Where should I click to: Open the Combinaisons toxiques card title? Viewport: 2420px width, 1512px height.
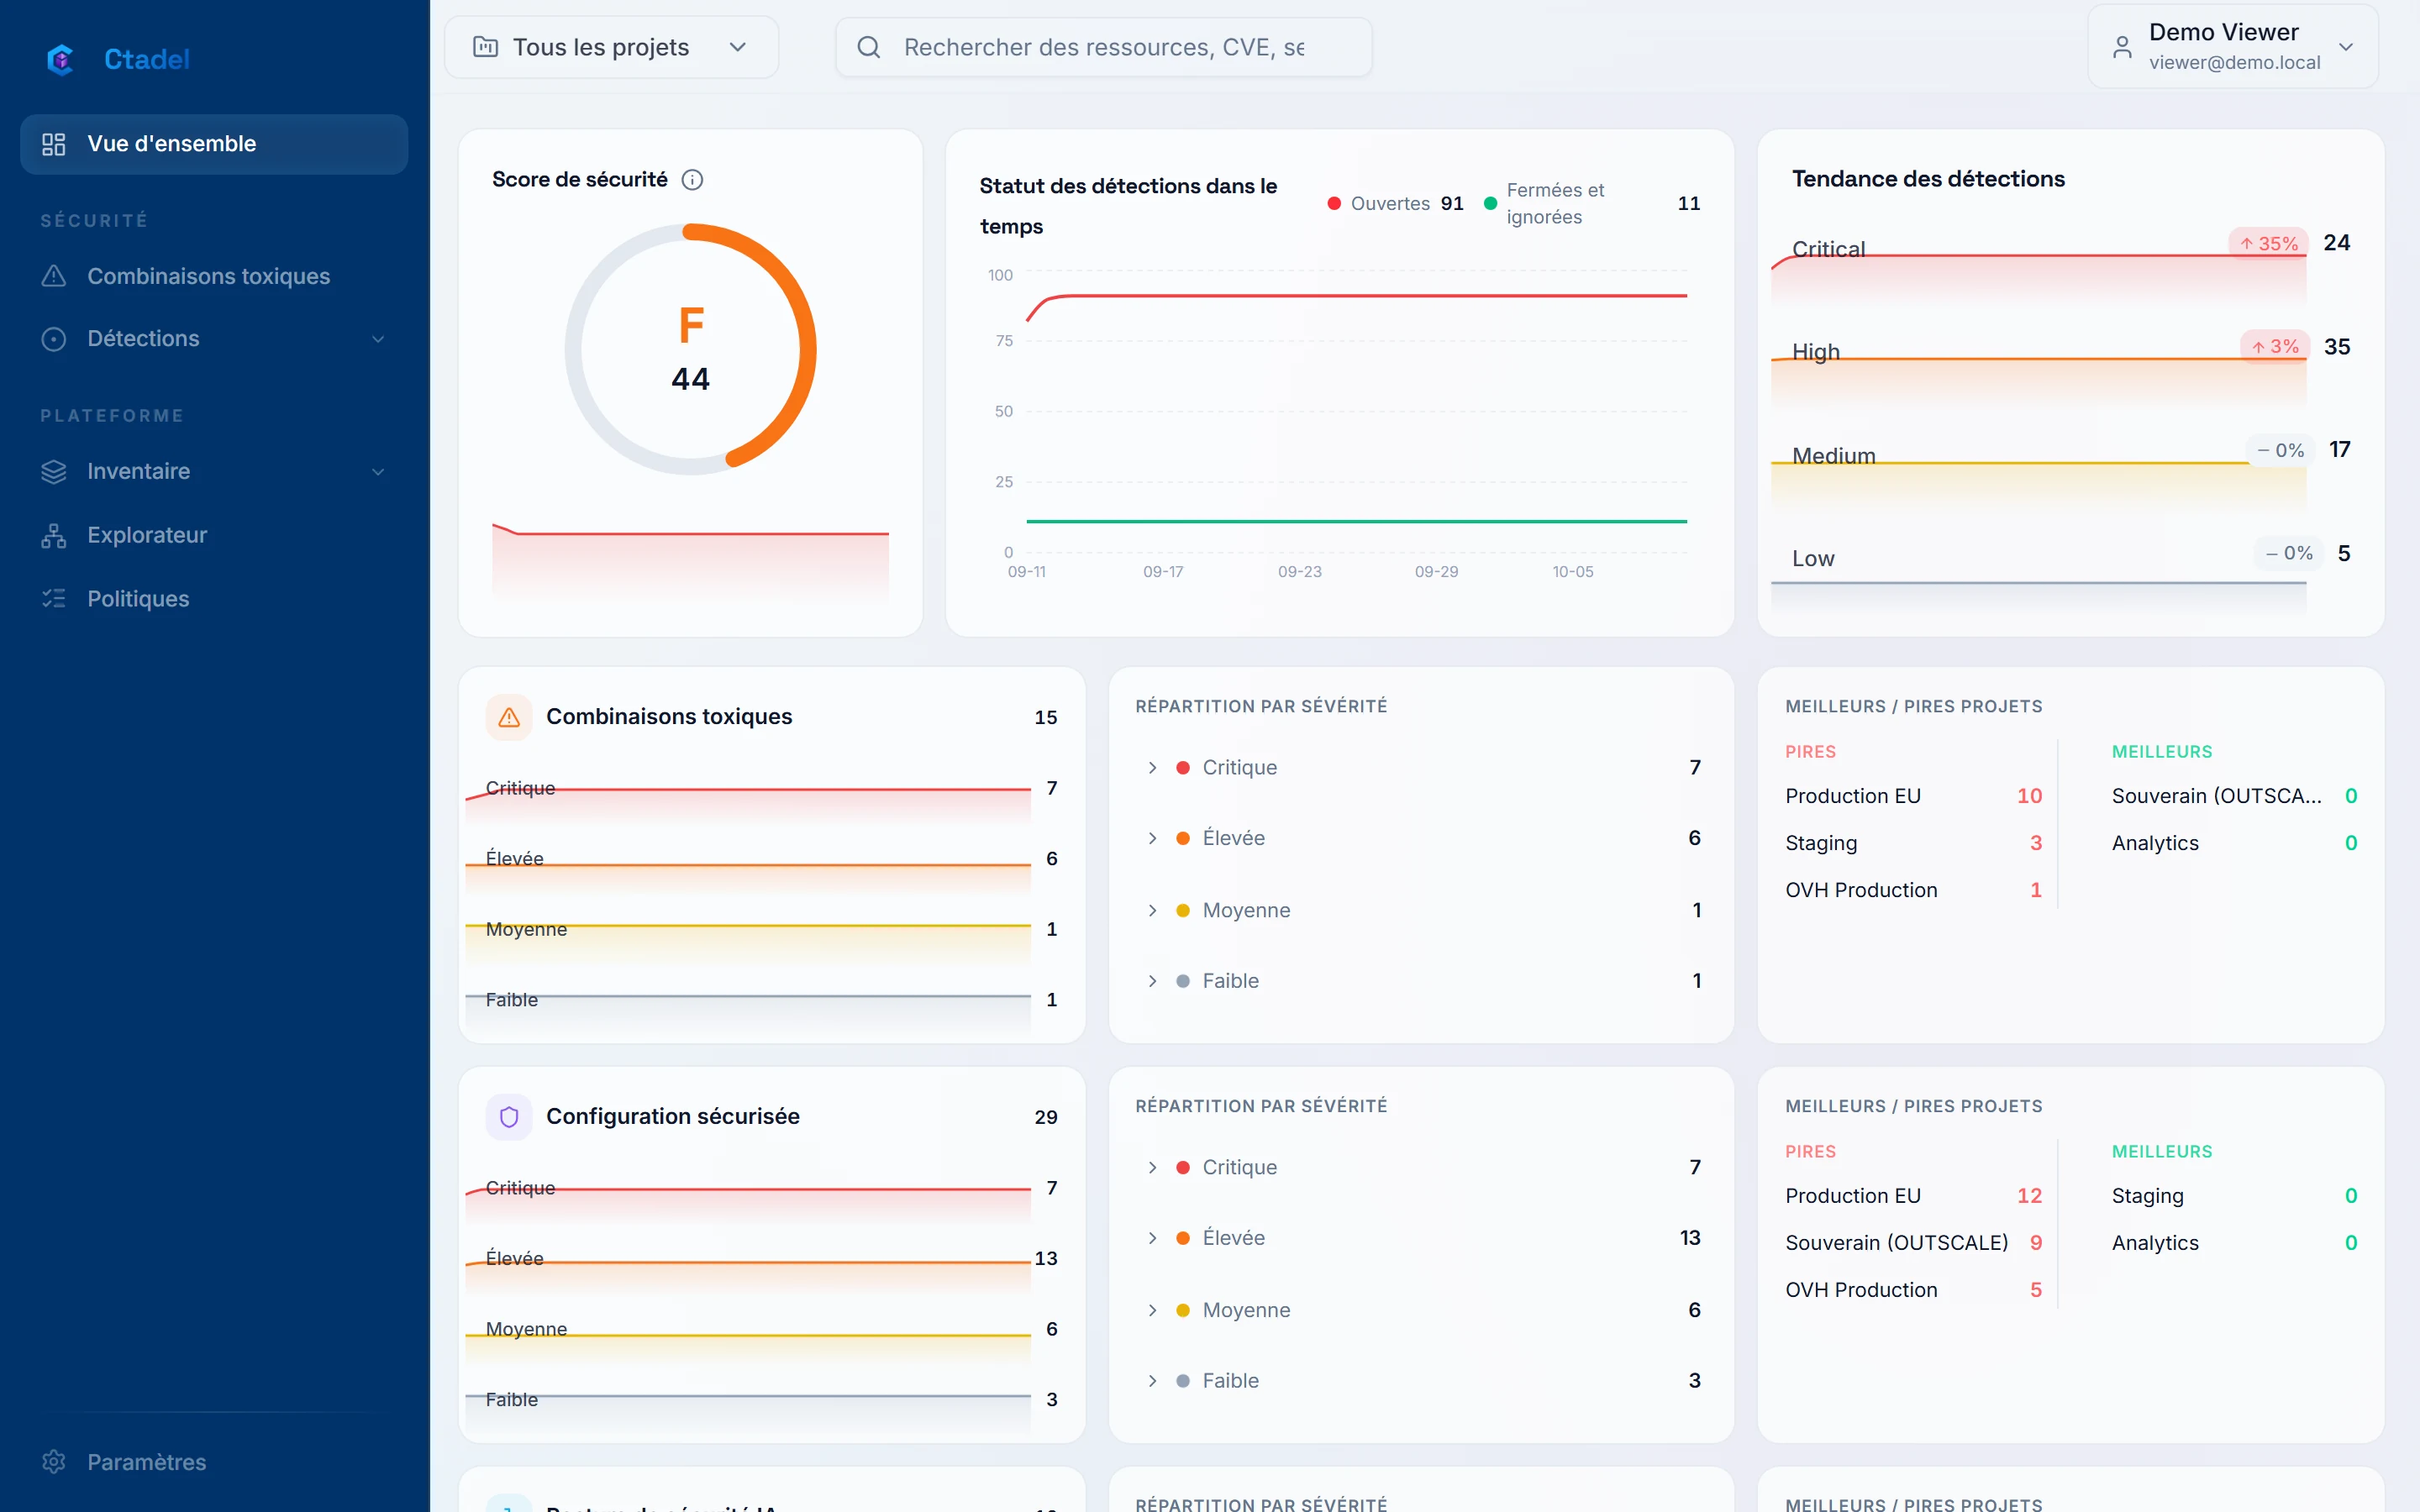669,717
